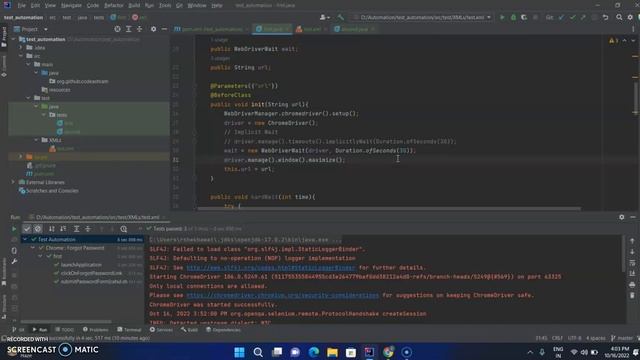Open the File menu

click(21, 6)
